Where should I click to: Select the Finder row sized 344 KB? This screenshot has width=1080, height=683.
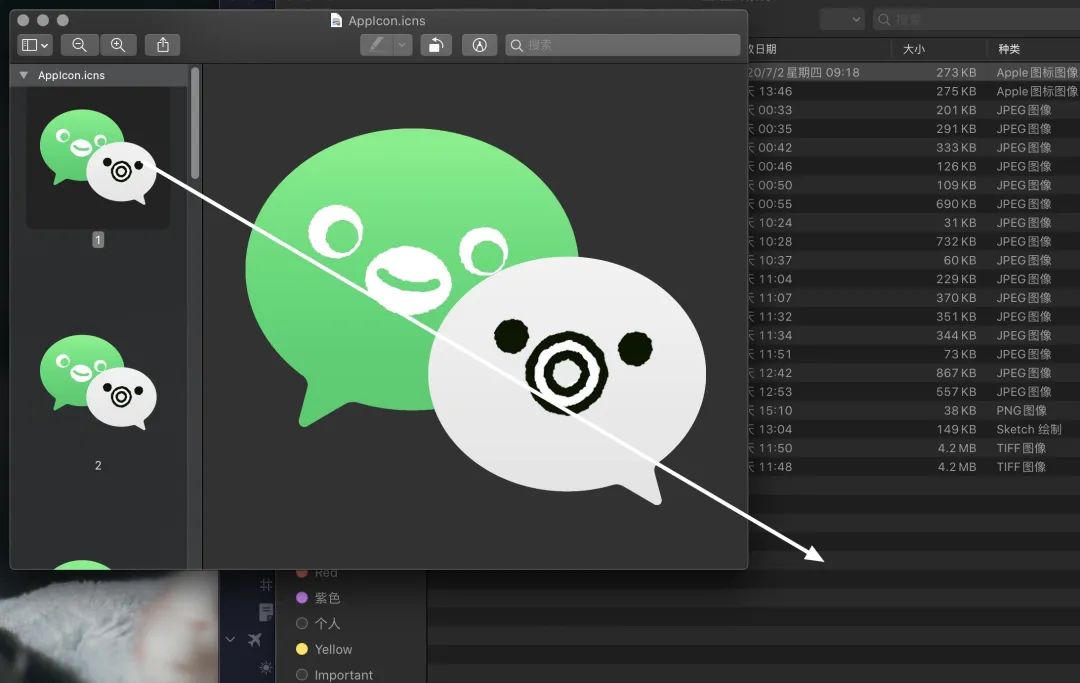pyautogui.click(x=914, y=335)
